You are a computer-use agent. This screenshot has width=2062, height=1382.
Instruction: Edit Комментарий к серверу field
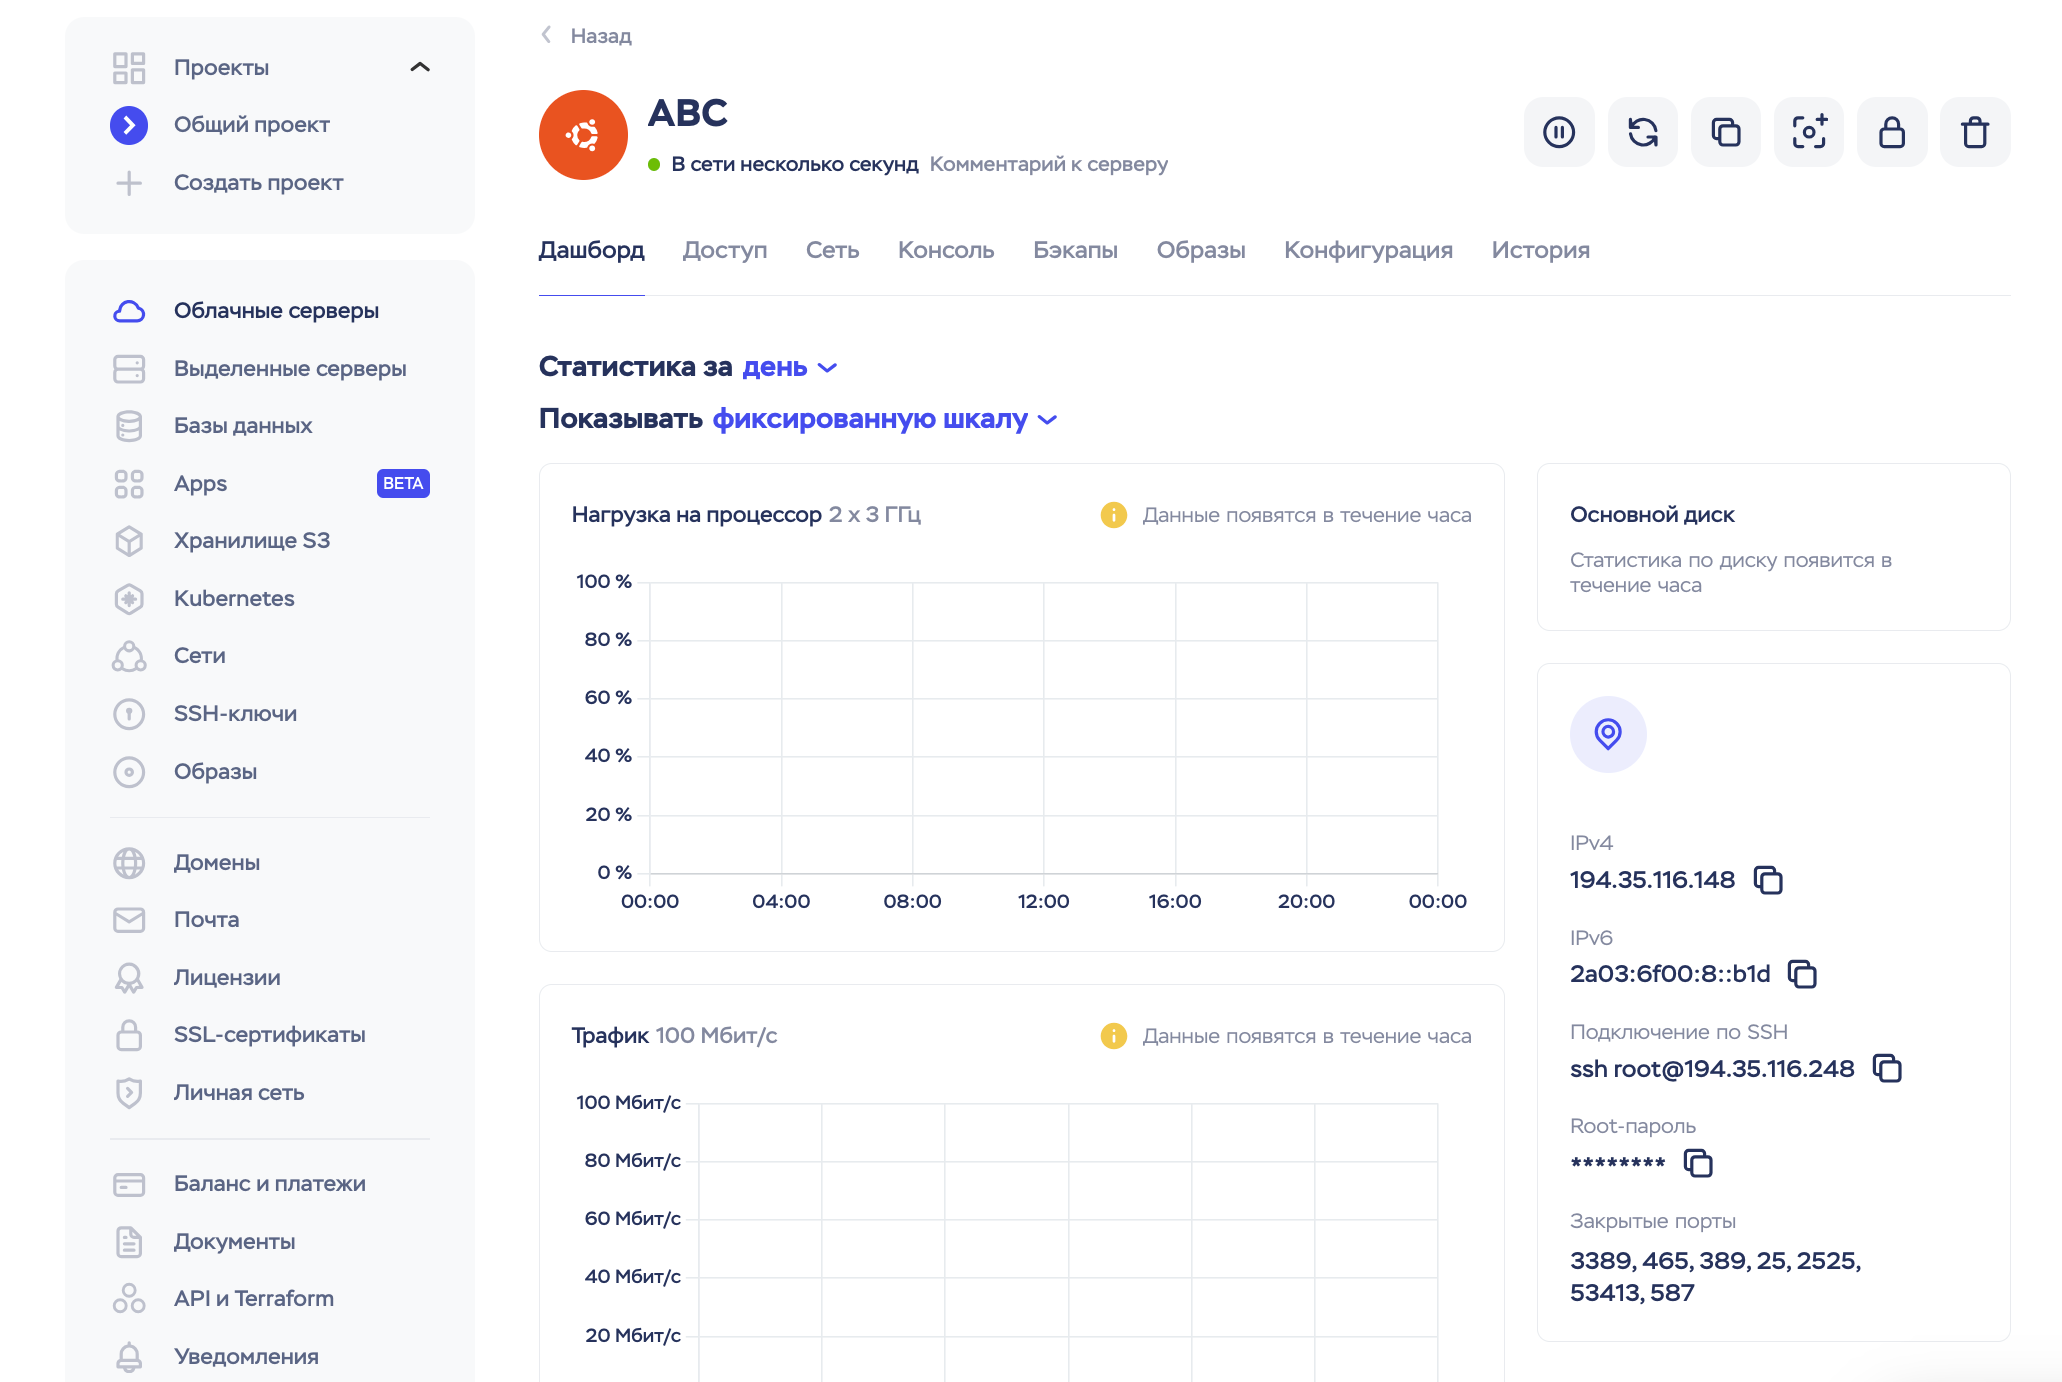tap(1048, 164)
